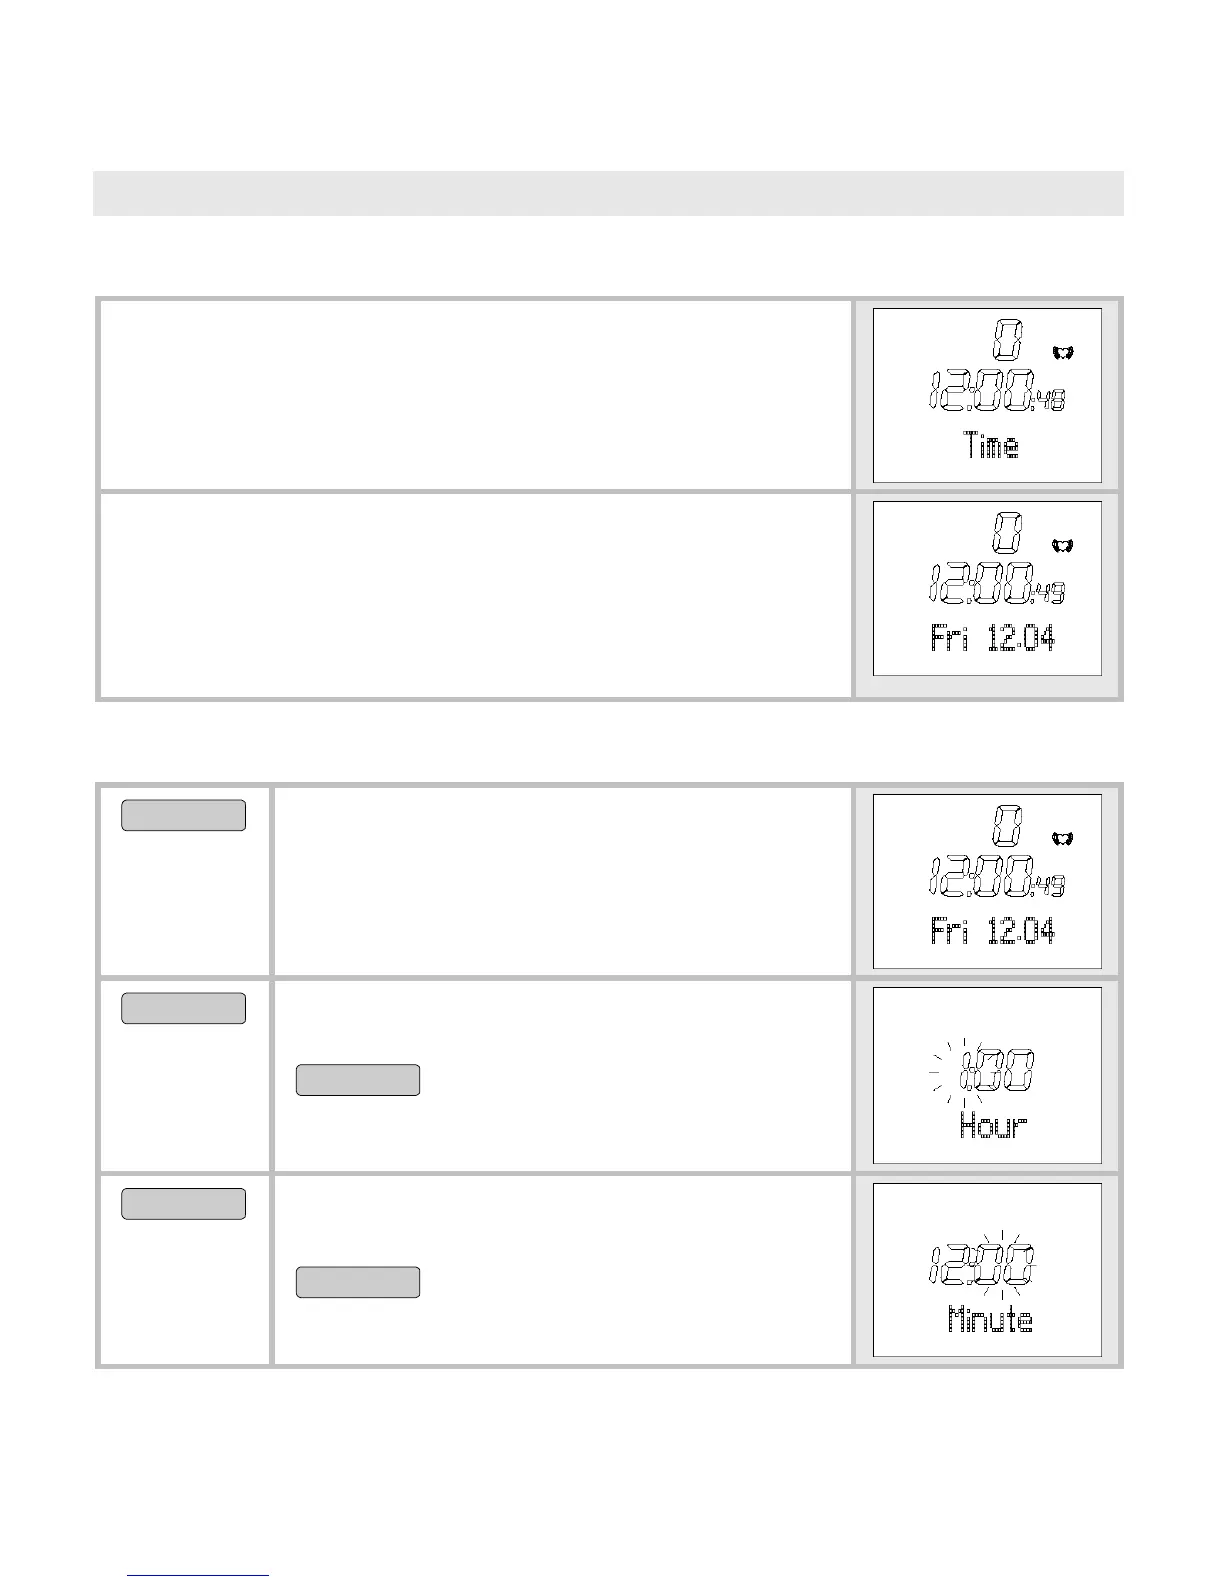Screen dimensions: 1224x1584
Task: Click the Minute label on the LCD display
Action: 990,1320
